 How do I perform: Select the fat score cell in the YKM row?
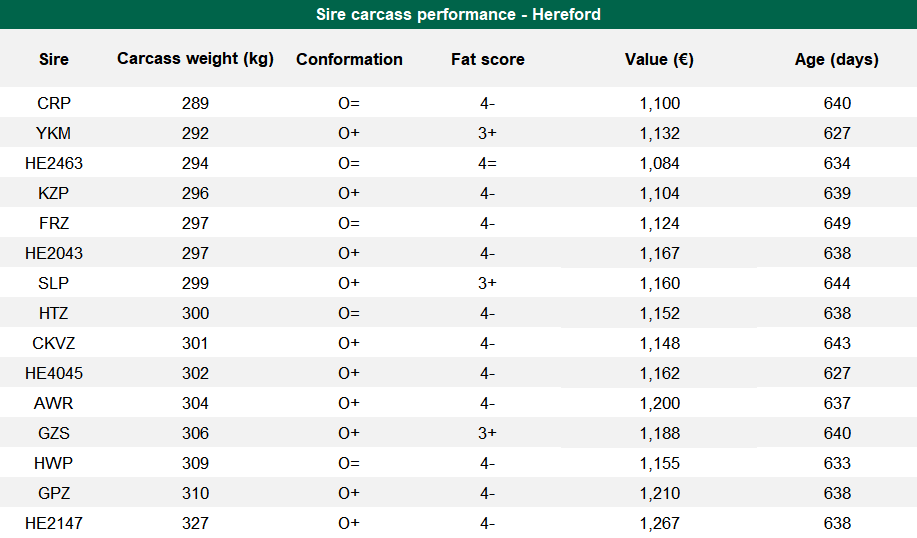[x=488, y=133]
